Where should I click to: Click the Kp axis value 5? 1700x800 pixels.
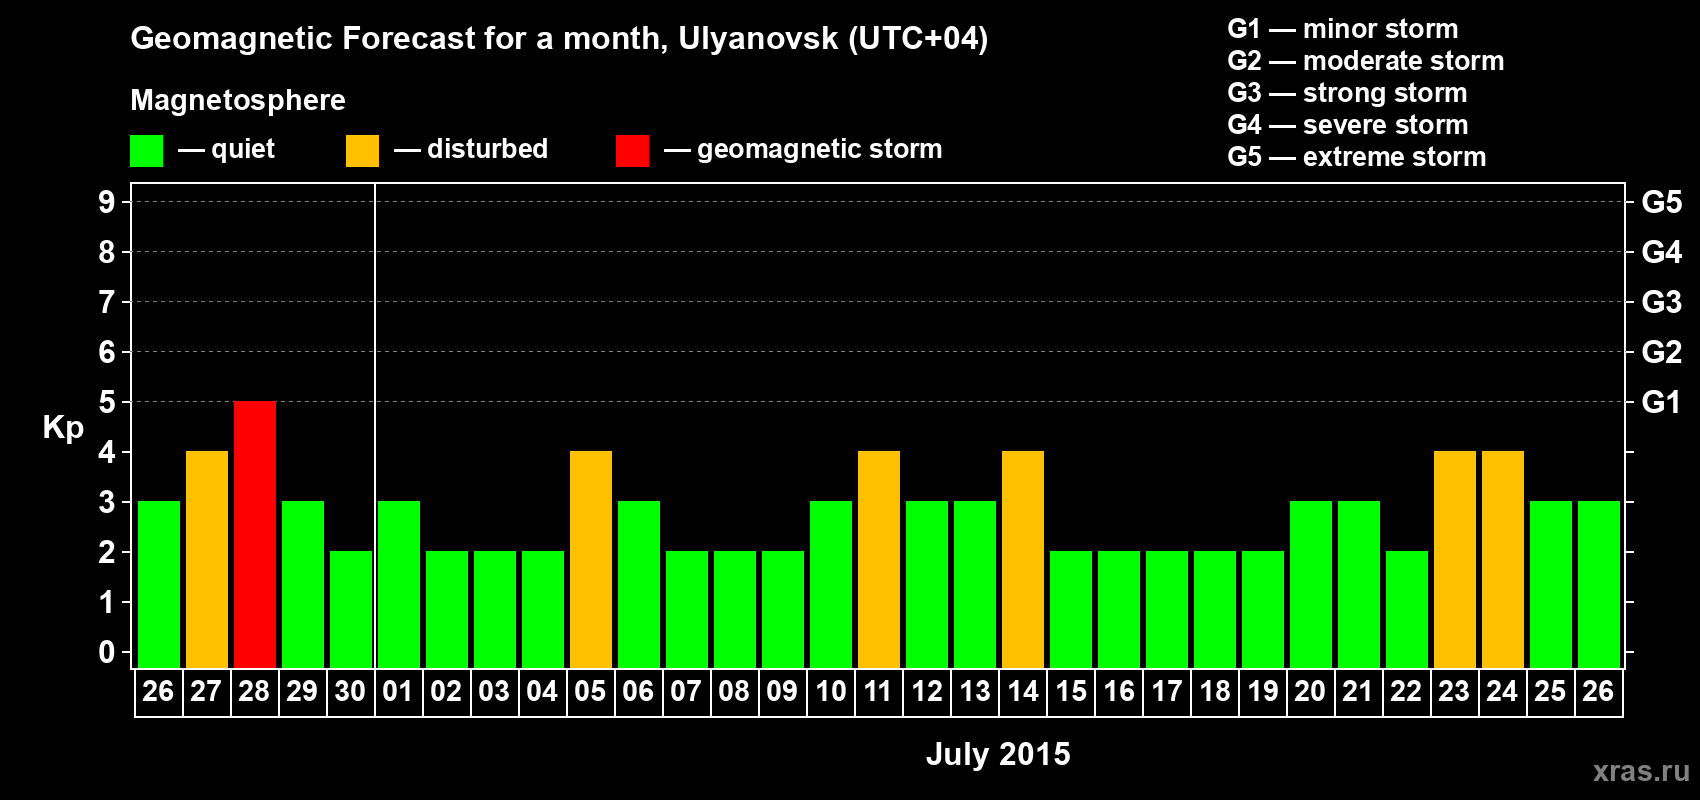(x=107, y=402)
